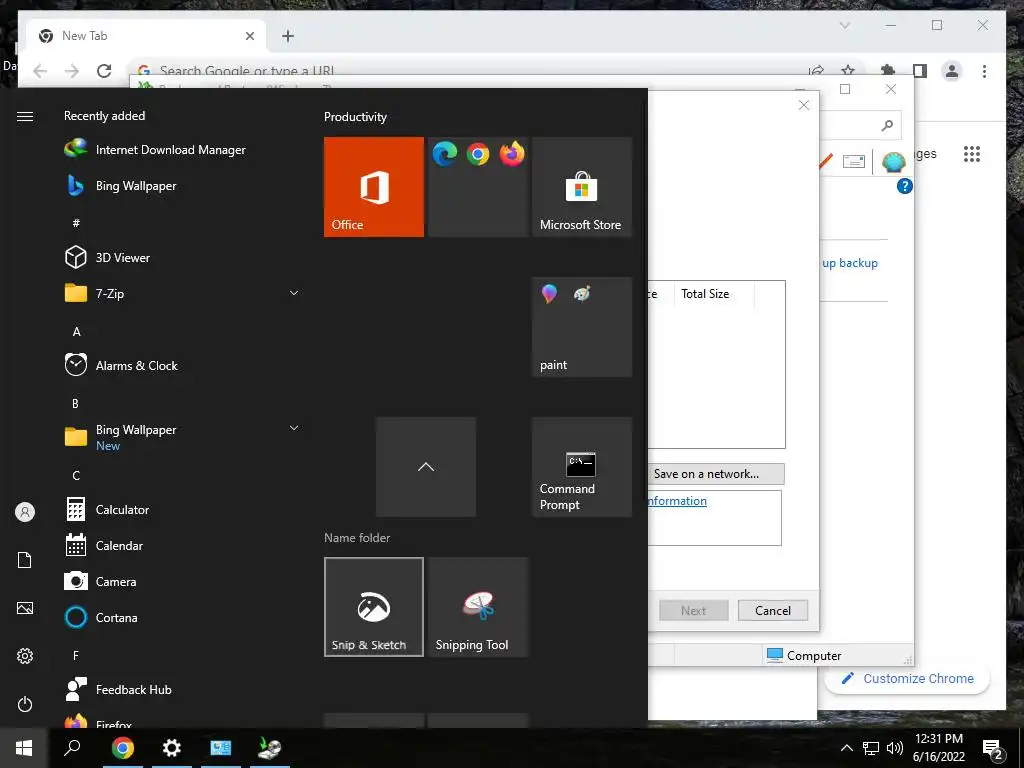Open the network icon in system tray

[871, 748]
